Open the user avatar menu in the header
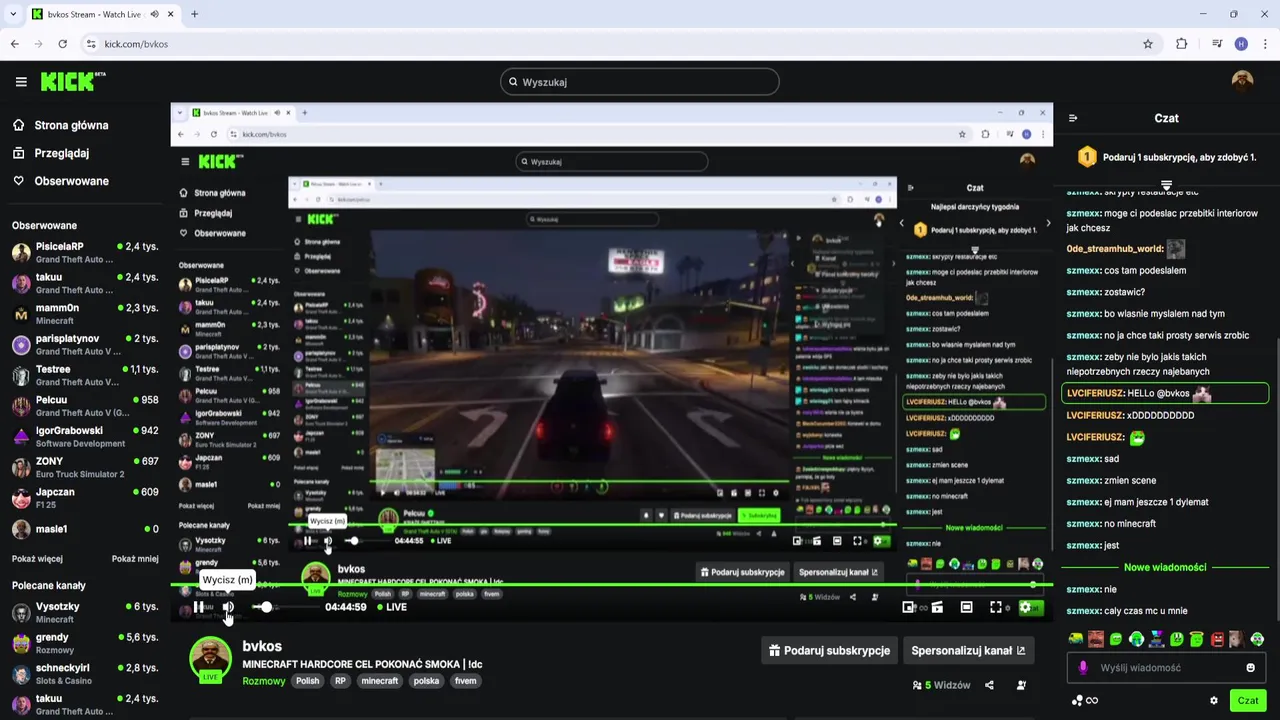 coord(1242,82)
